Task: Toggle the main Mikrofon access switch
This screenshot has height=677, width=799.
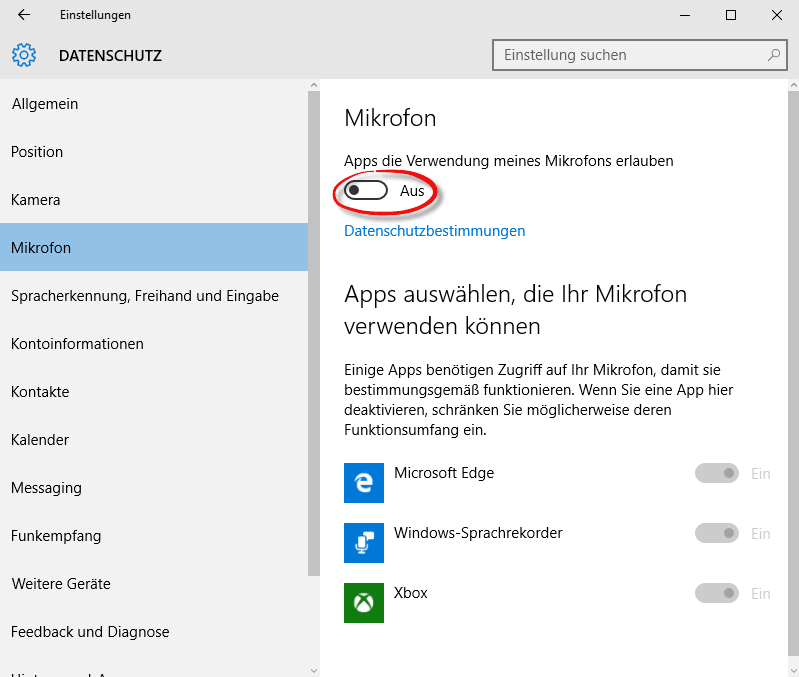Action: coord(366,190)
